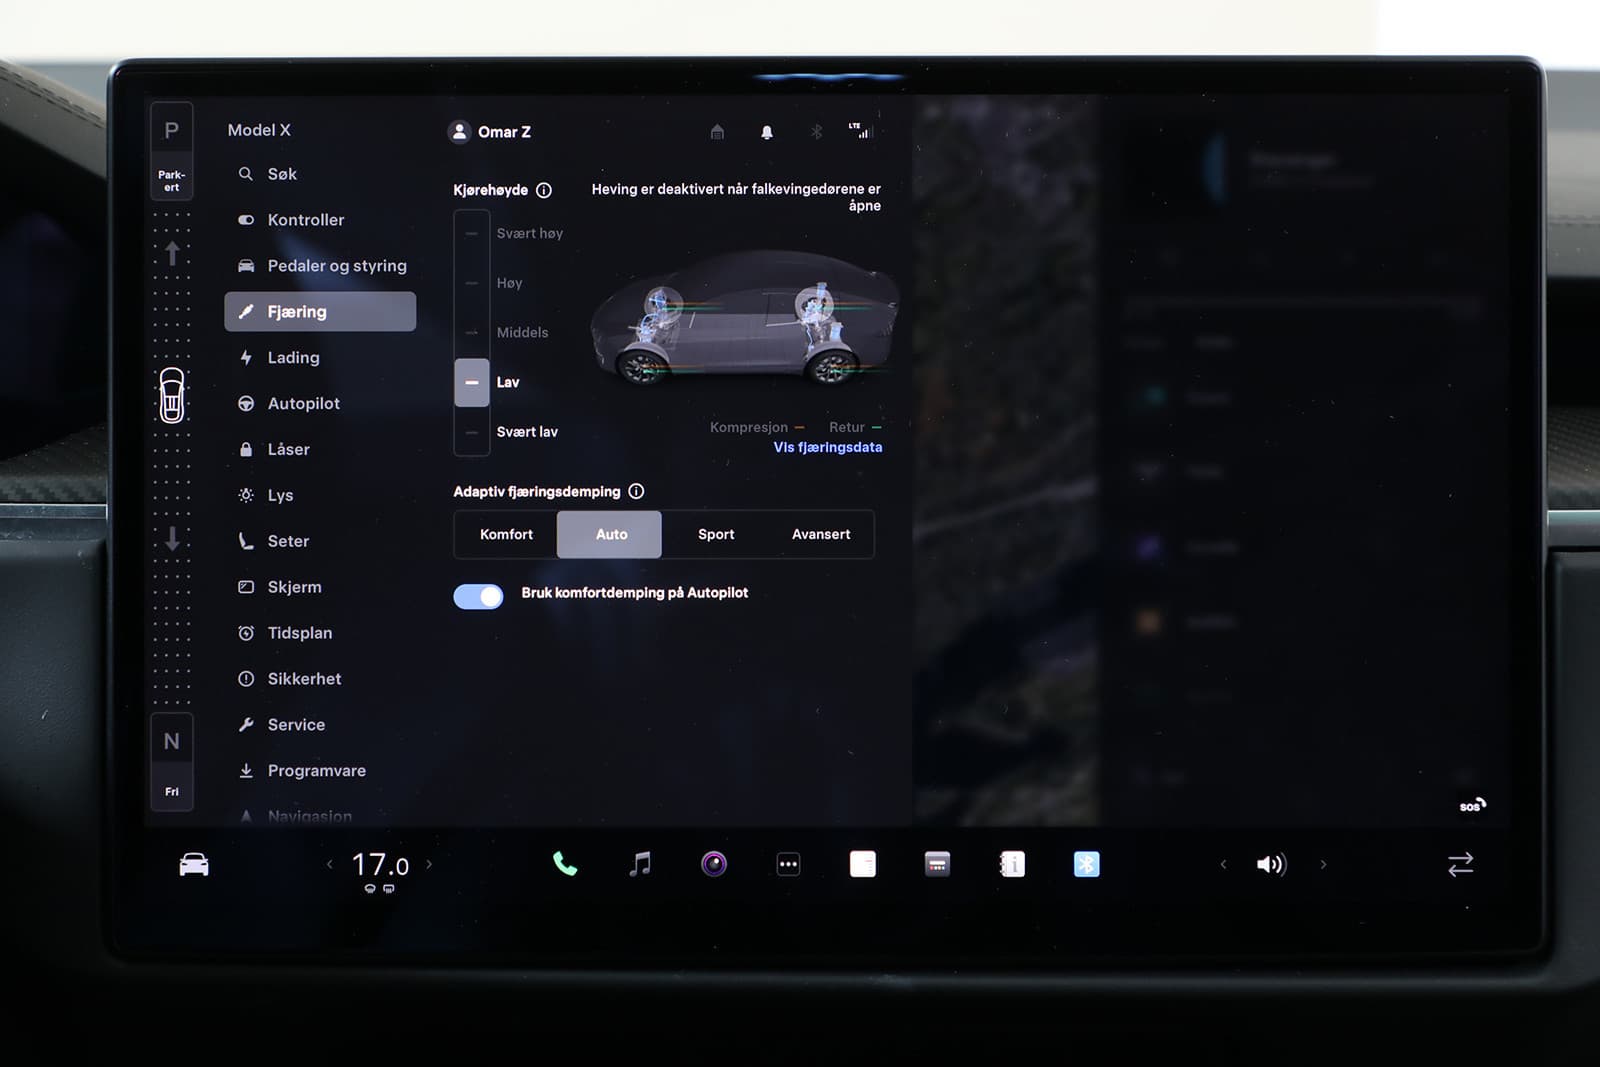Open the Camera app icon

[714, 864]
